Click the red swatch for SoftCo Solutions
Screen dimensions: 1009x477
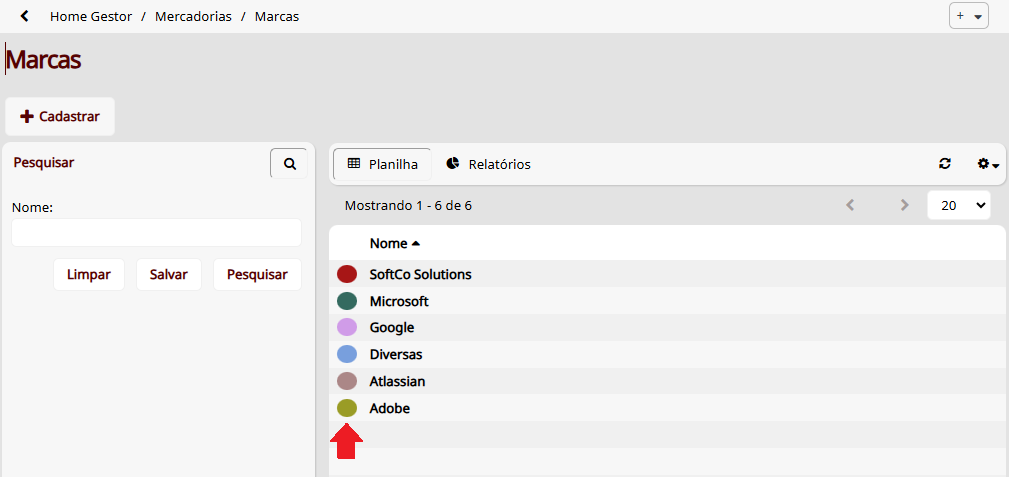(347, 274)
